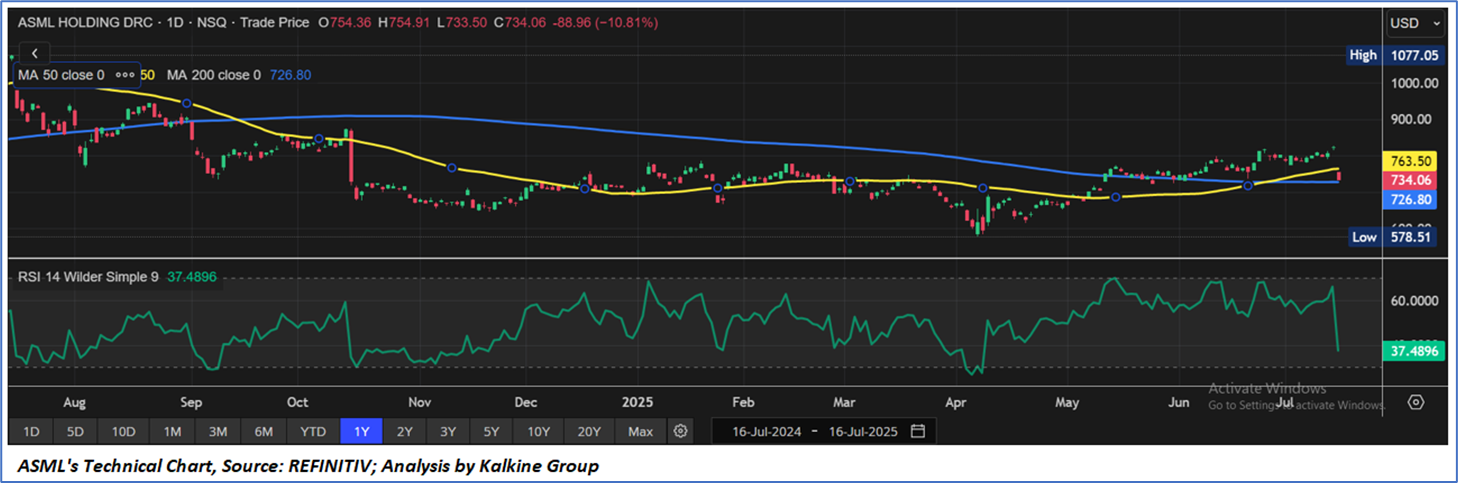Switch to the 1D time range
The height and width of the screenshot is (483, 1458).
pos(31,431)
